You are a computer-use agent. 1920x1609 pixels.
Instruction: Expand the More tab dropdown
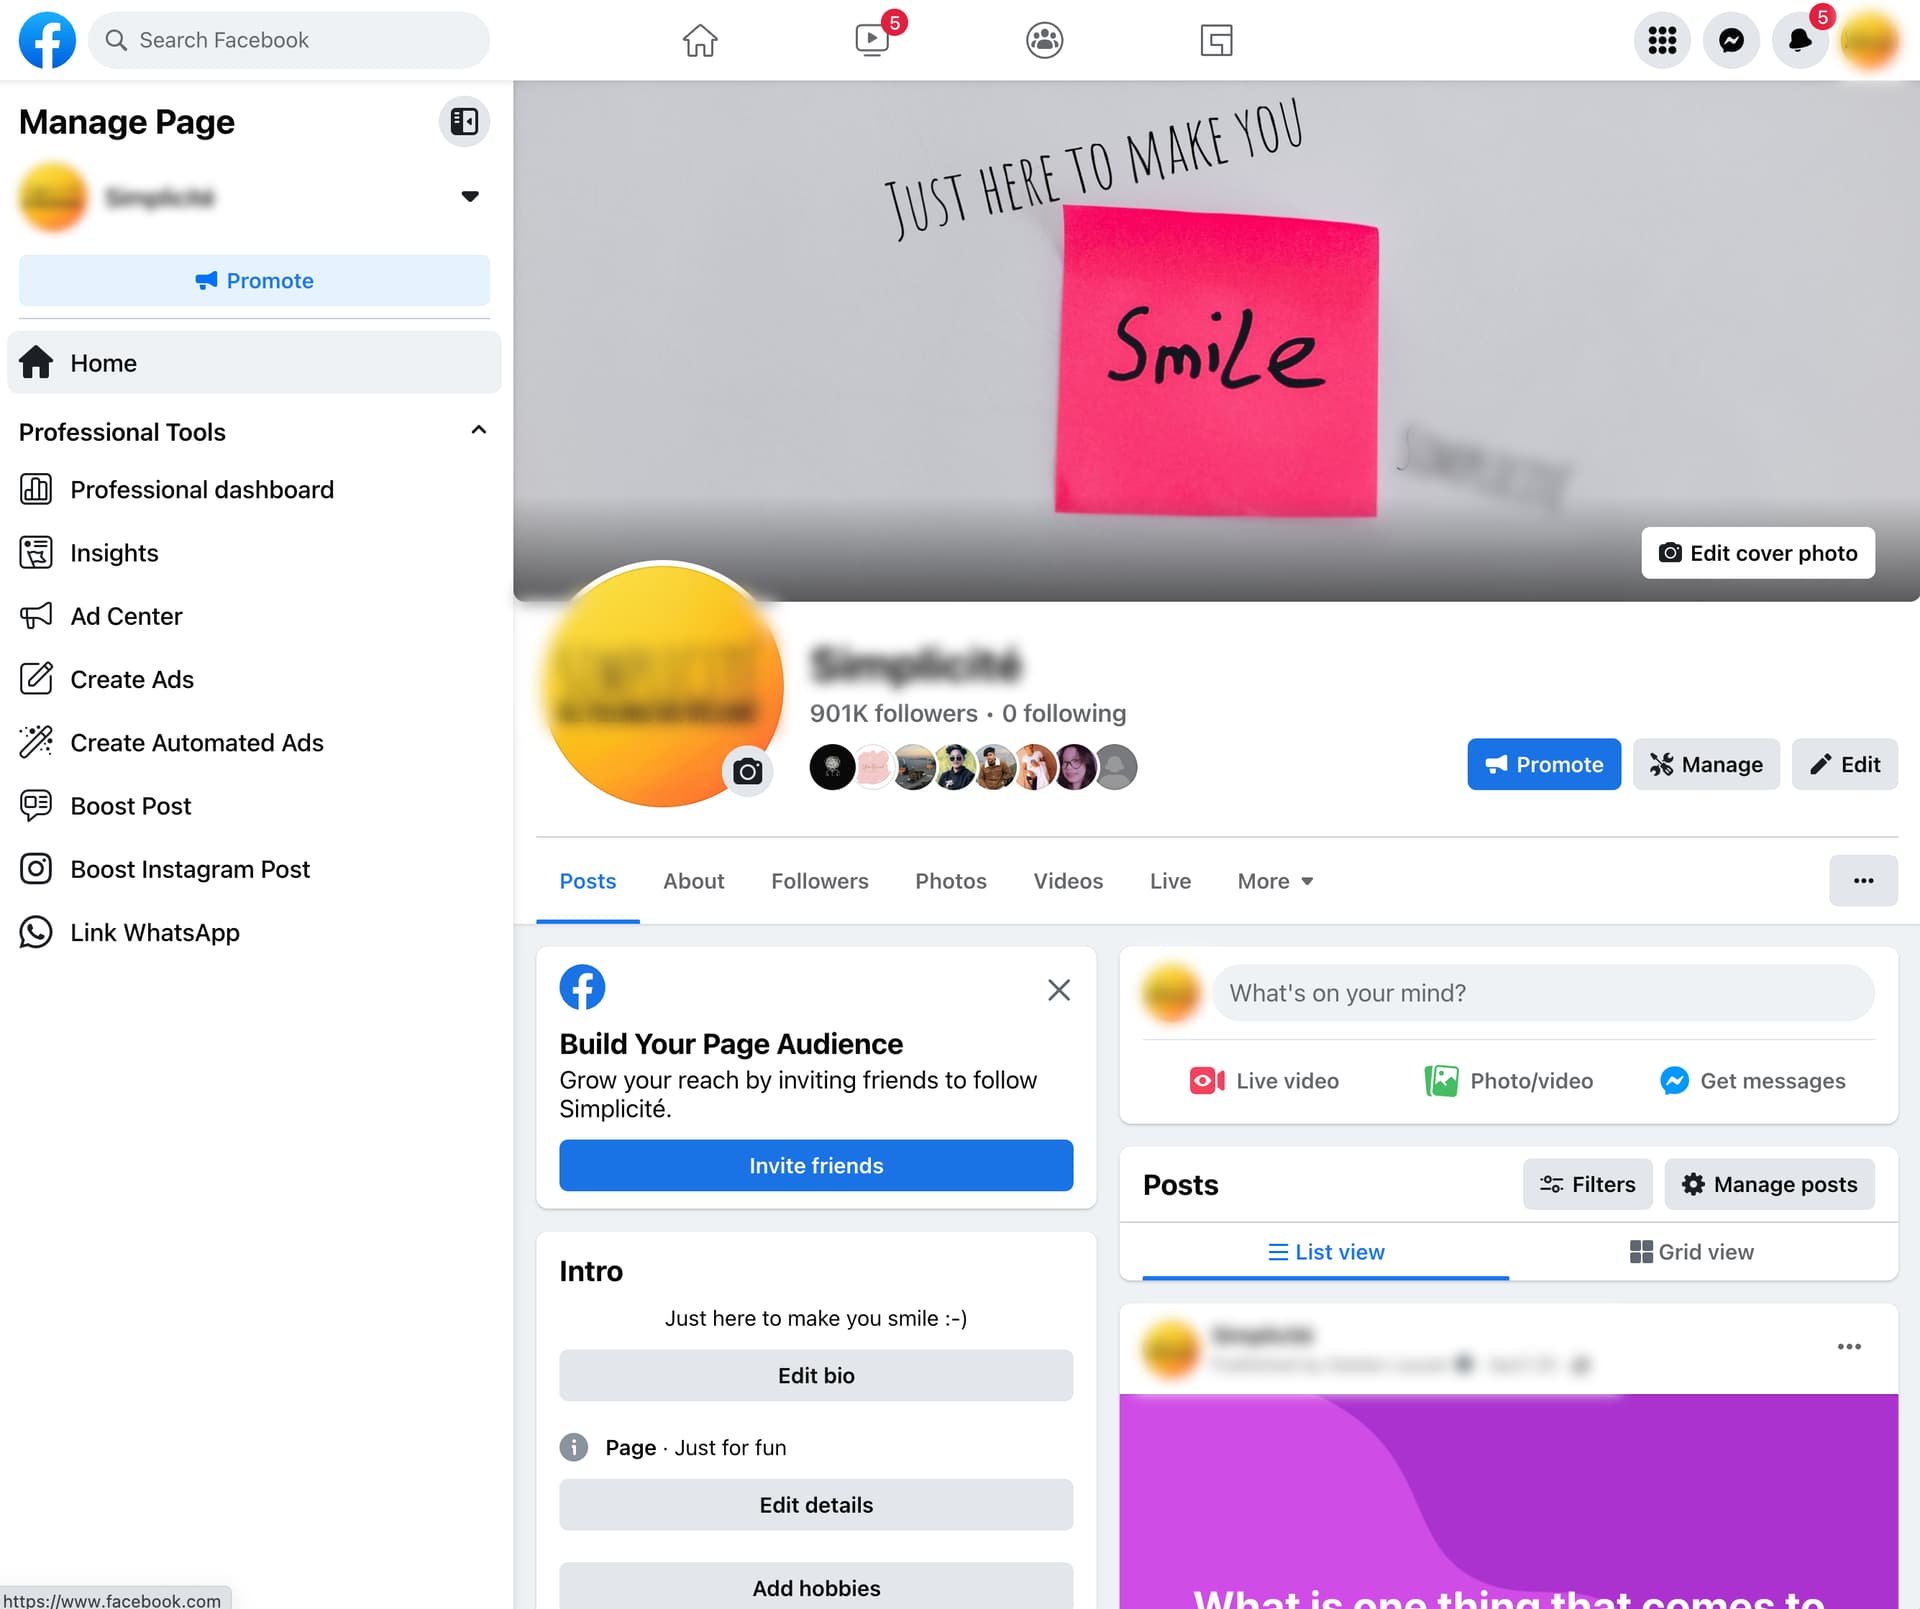point(1275,881)
